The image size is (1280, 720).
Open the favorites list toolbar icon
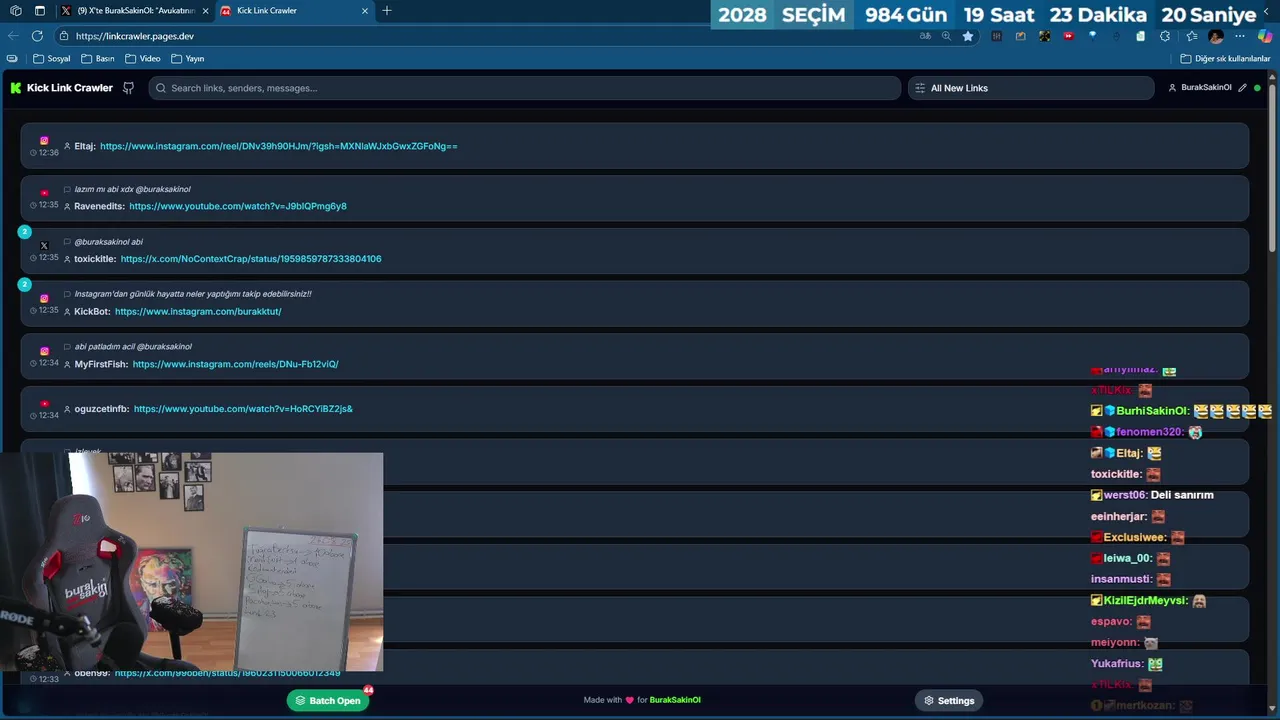pyautogui.click(x=1191, y=36)
